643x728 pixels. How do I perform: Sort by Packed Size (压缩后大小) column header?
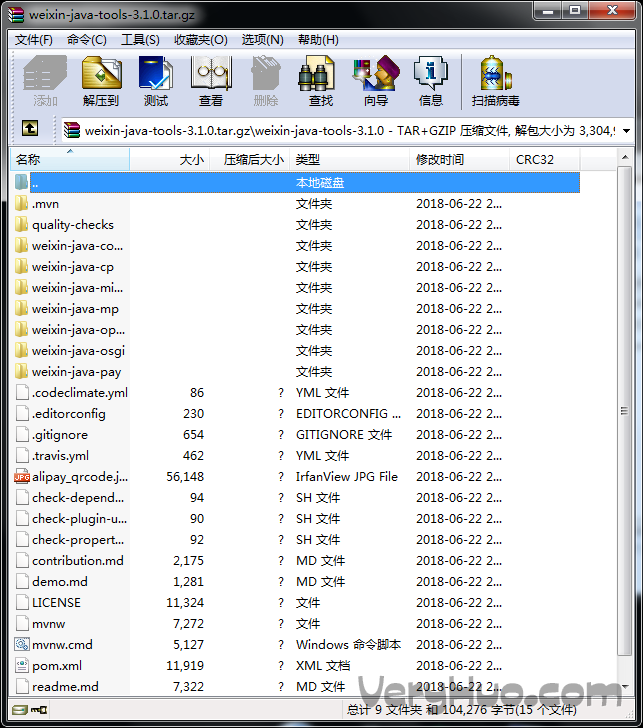click(x=250, y=160)
